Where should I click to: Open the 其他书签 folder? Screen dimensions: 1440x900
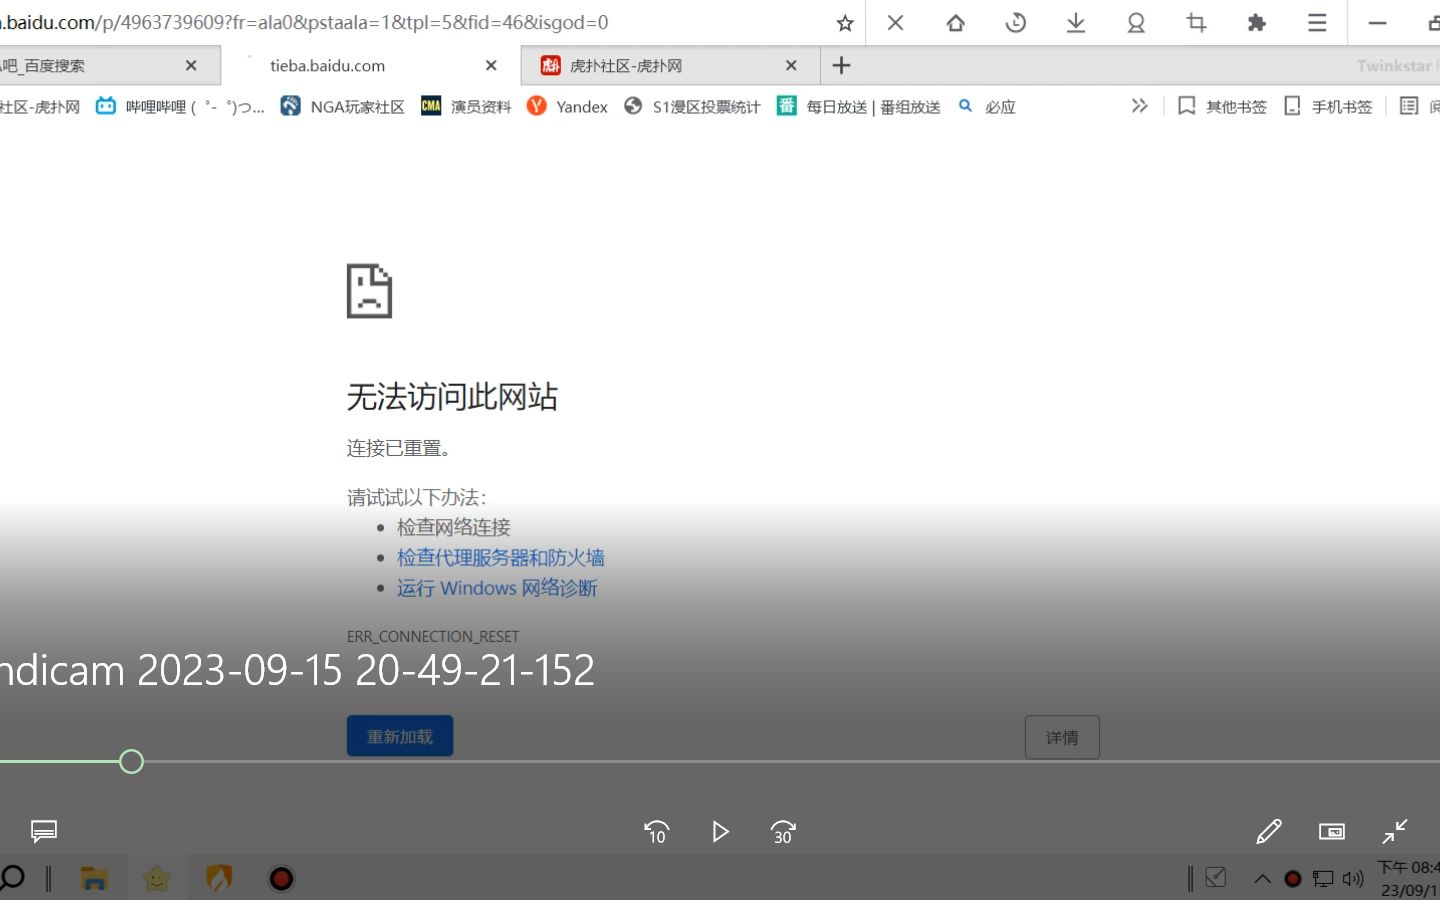click(1222, 106)
